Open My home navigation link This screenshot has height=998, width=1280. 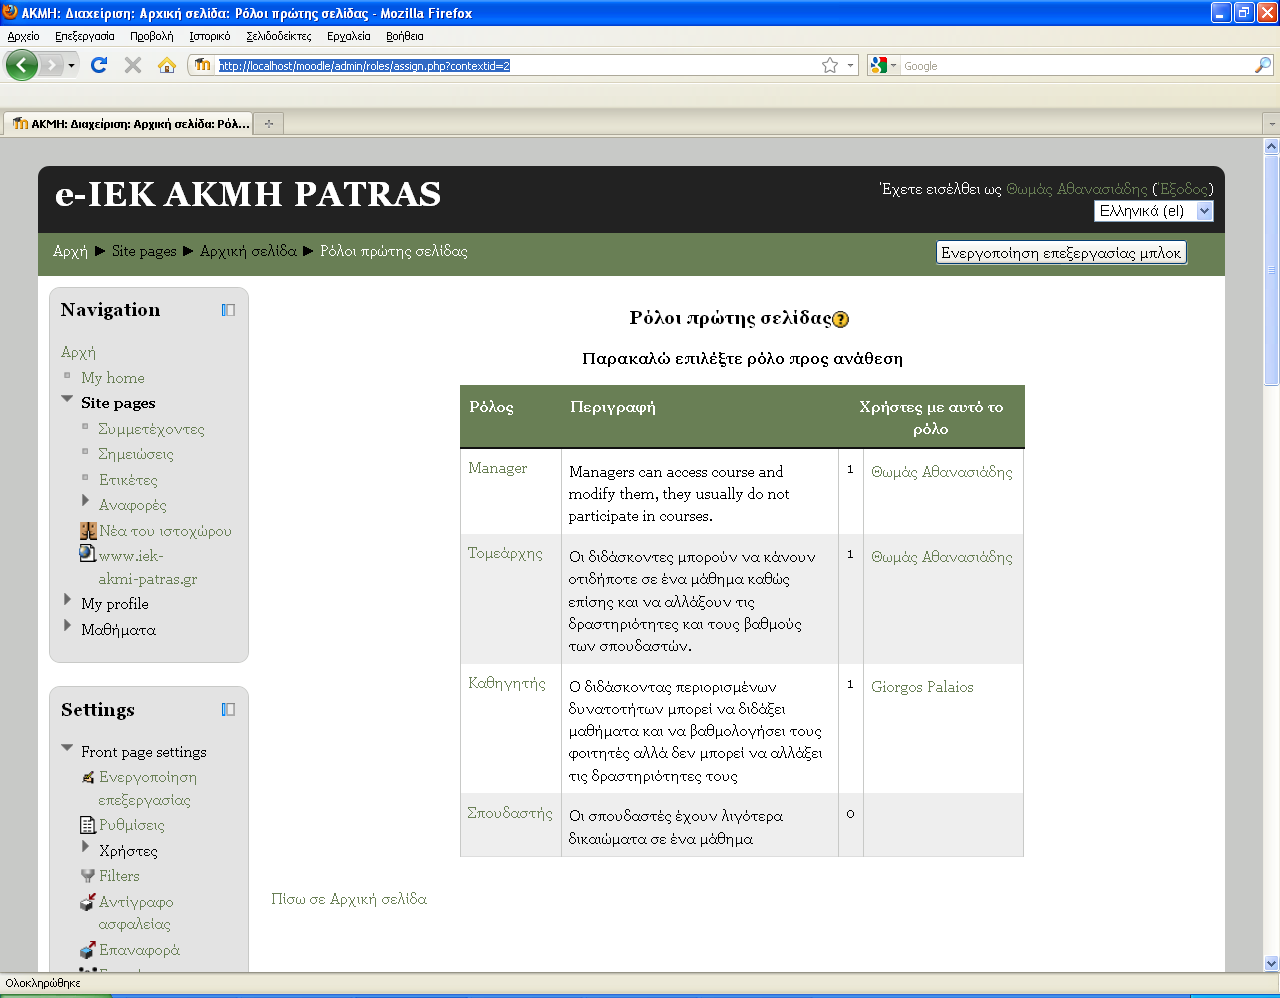click(x=113, y=378)
